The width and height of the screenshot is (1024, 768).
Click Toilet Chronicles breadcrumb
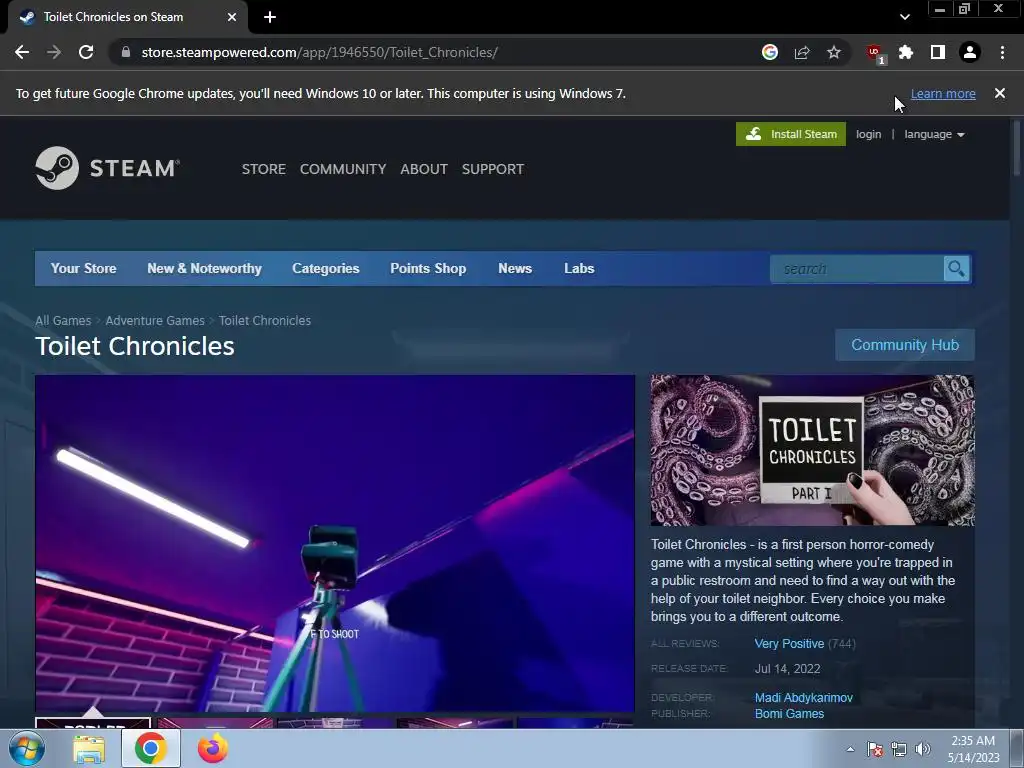click(x=264, y=321)
